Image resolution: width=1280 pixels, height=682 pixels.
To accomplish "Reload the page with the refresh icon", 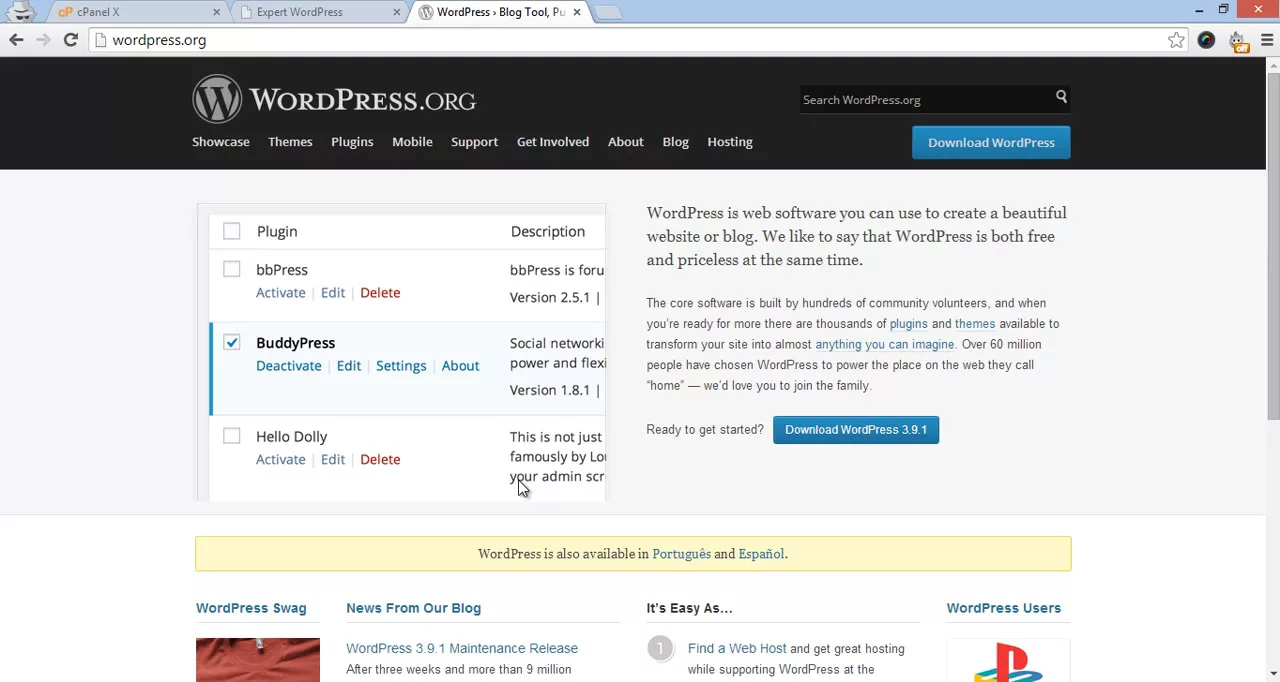I will 70,40.
